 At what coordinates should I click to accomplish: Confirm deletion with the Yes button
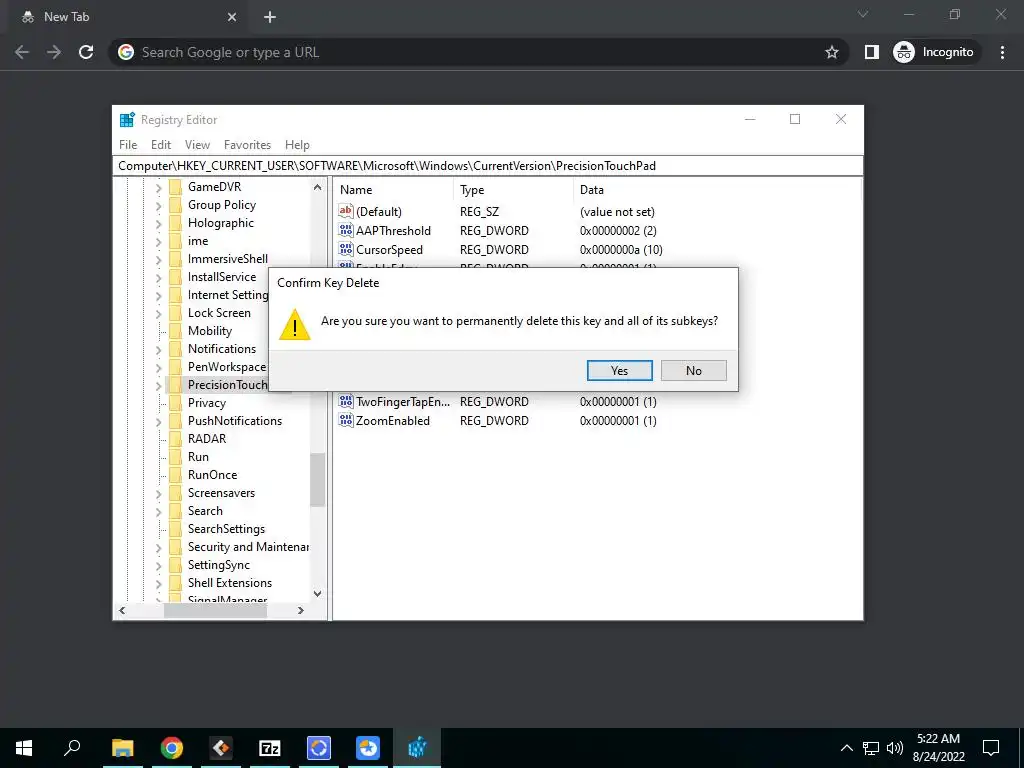coord(619,370)
